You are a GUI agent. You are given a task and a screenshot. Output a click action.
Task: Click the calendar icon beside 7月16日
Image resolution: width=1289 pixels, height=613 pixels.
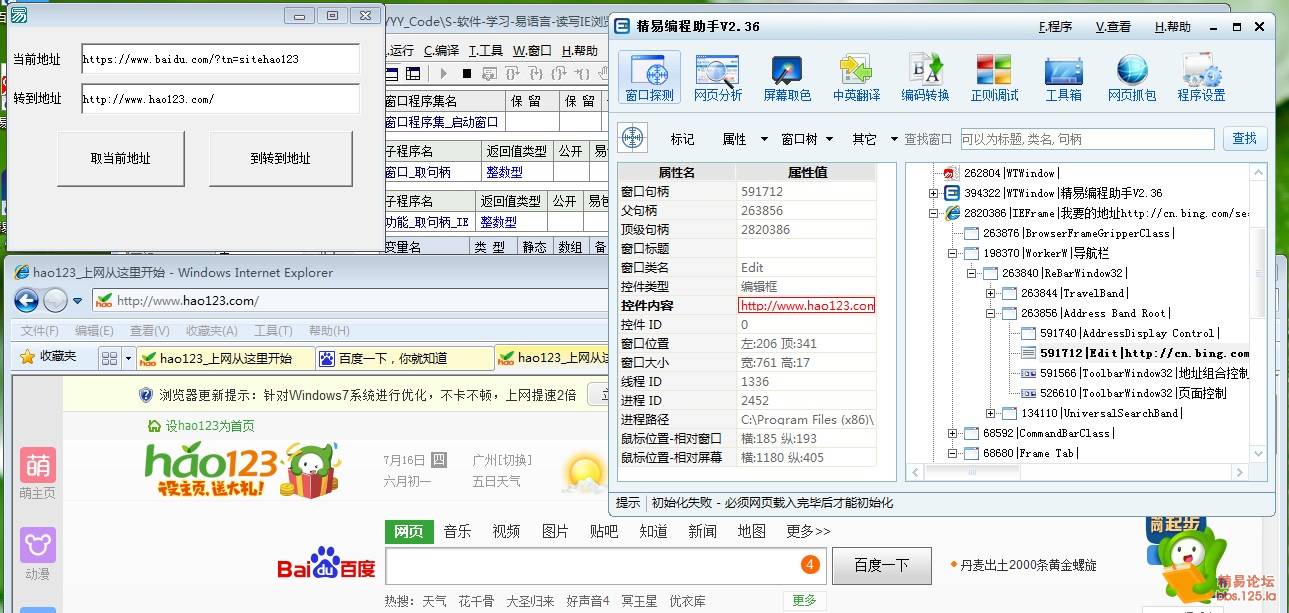(439, 460)
